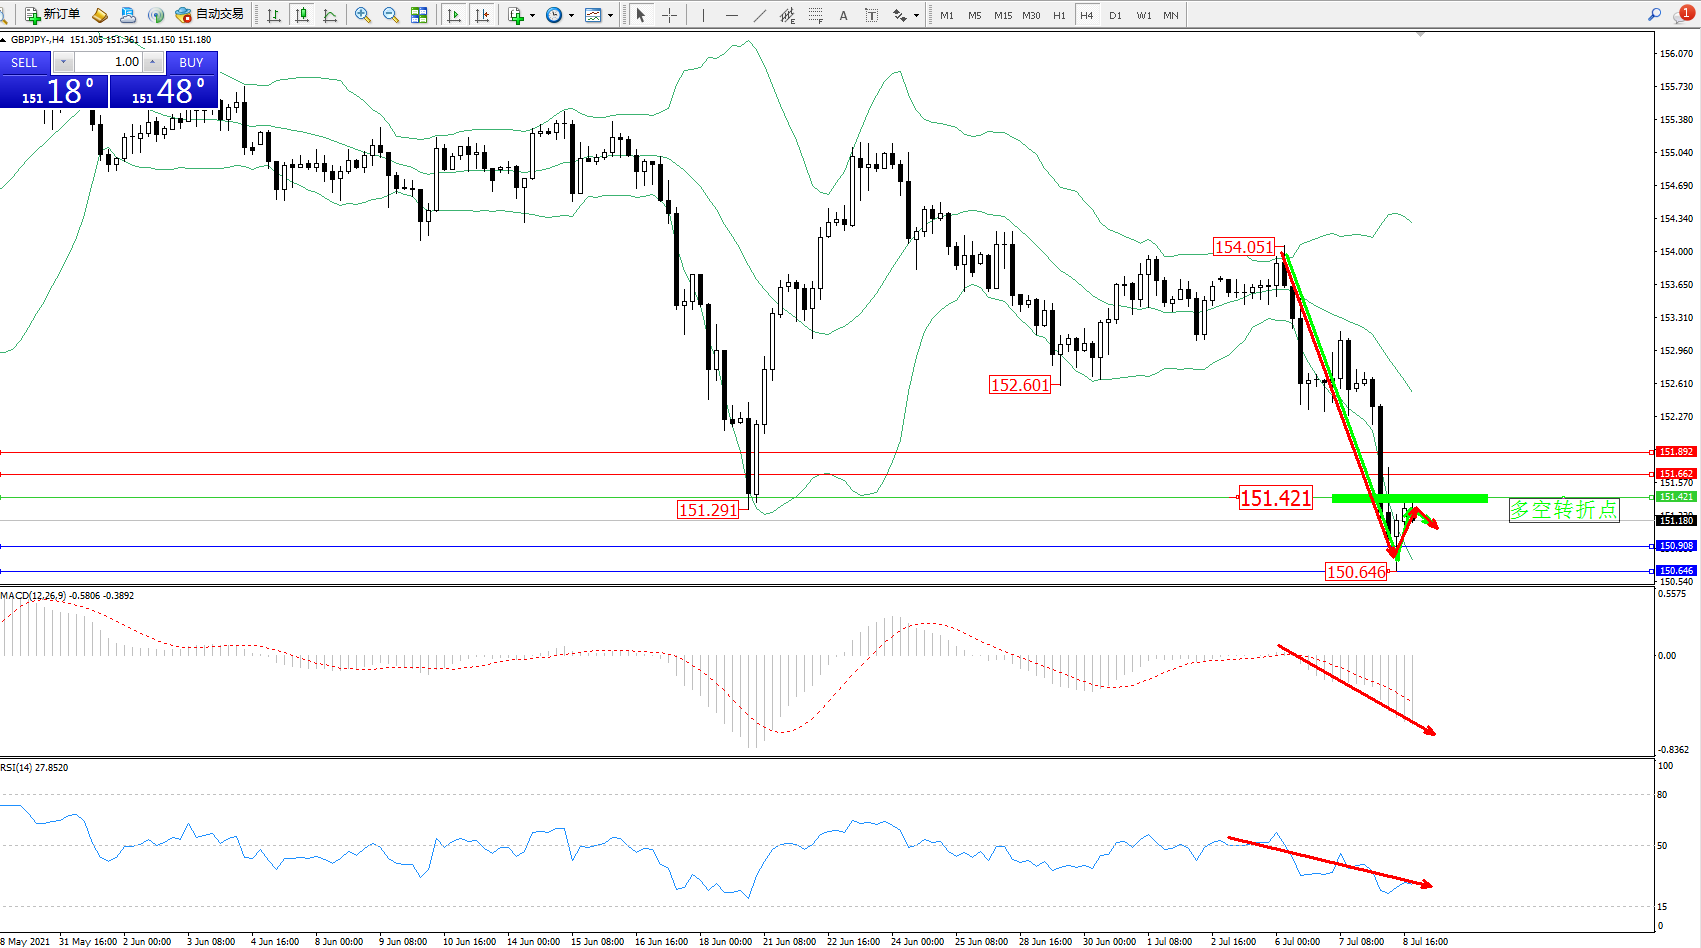
Task: Switch chart to bar chart mode
Action: coord(273,15)
